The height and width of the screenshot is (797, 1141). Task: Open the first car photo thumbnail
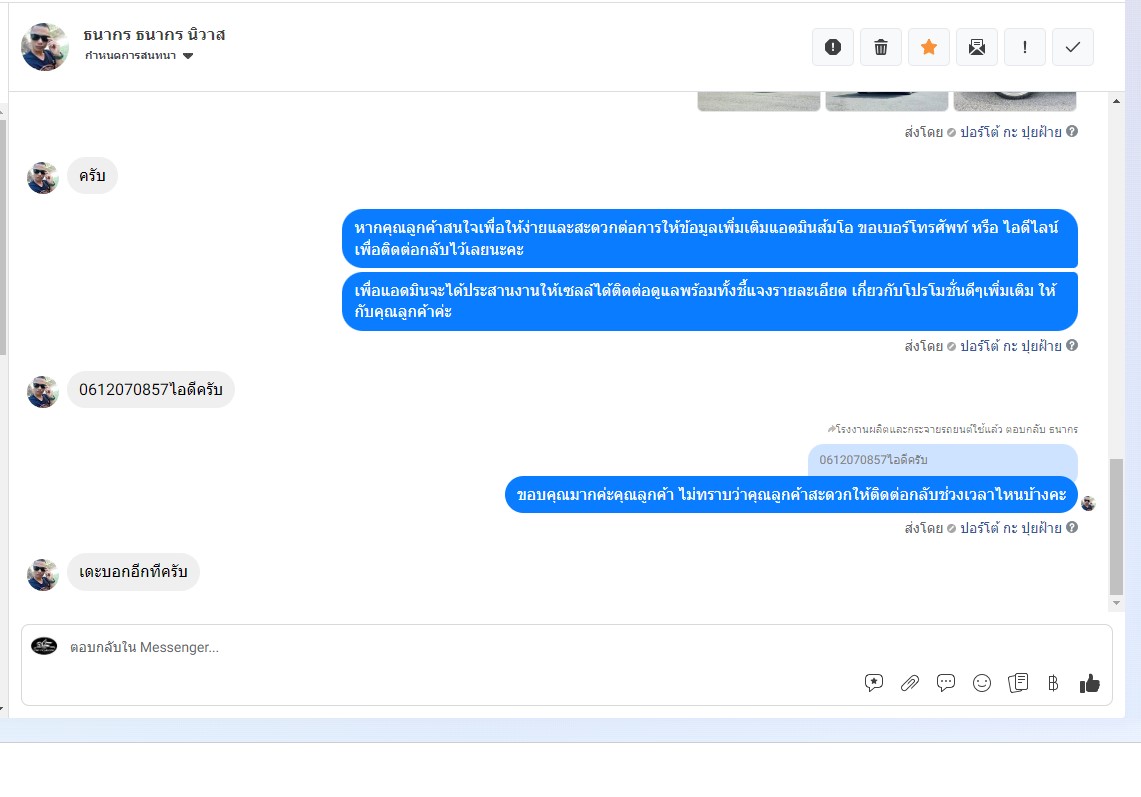[759, 101]
